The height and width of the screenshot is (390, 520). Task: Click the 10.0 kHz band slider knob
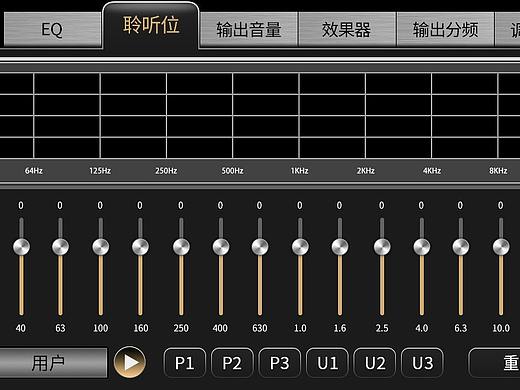[x=501, y=247]
